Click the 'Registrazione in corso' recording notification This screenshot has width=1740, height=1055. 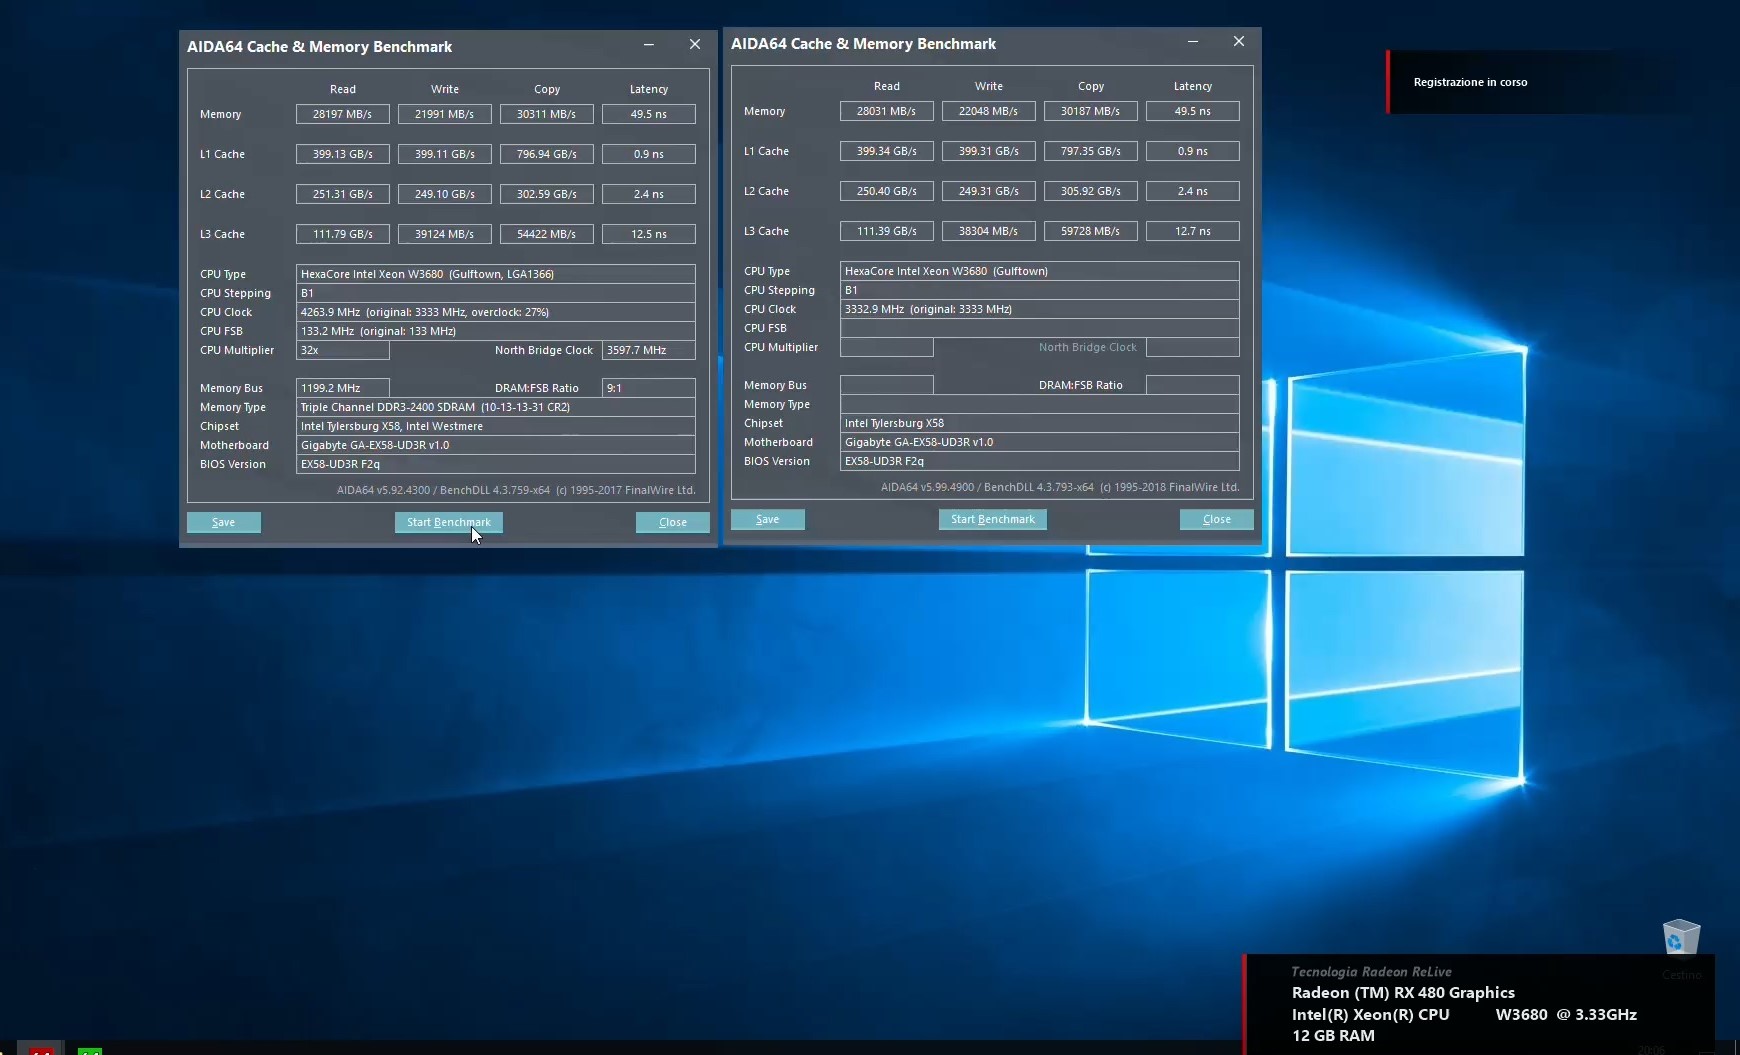1470,82
